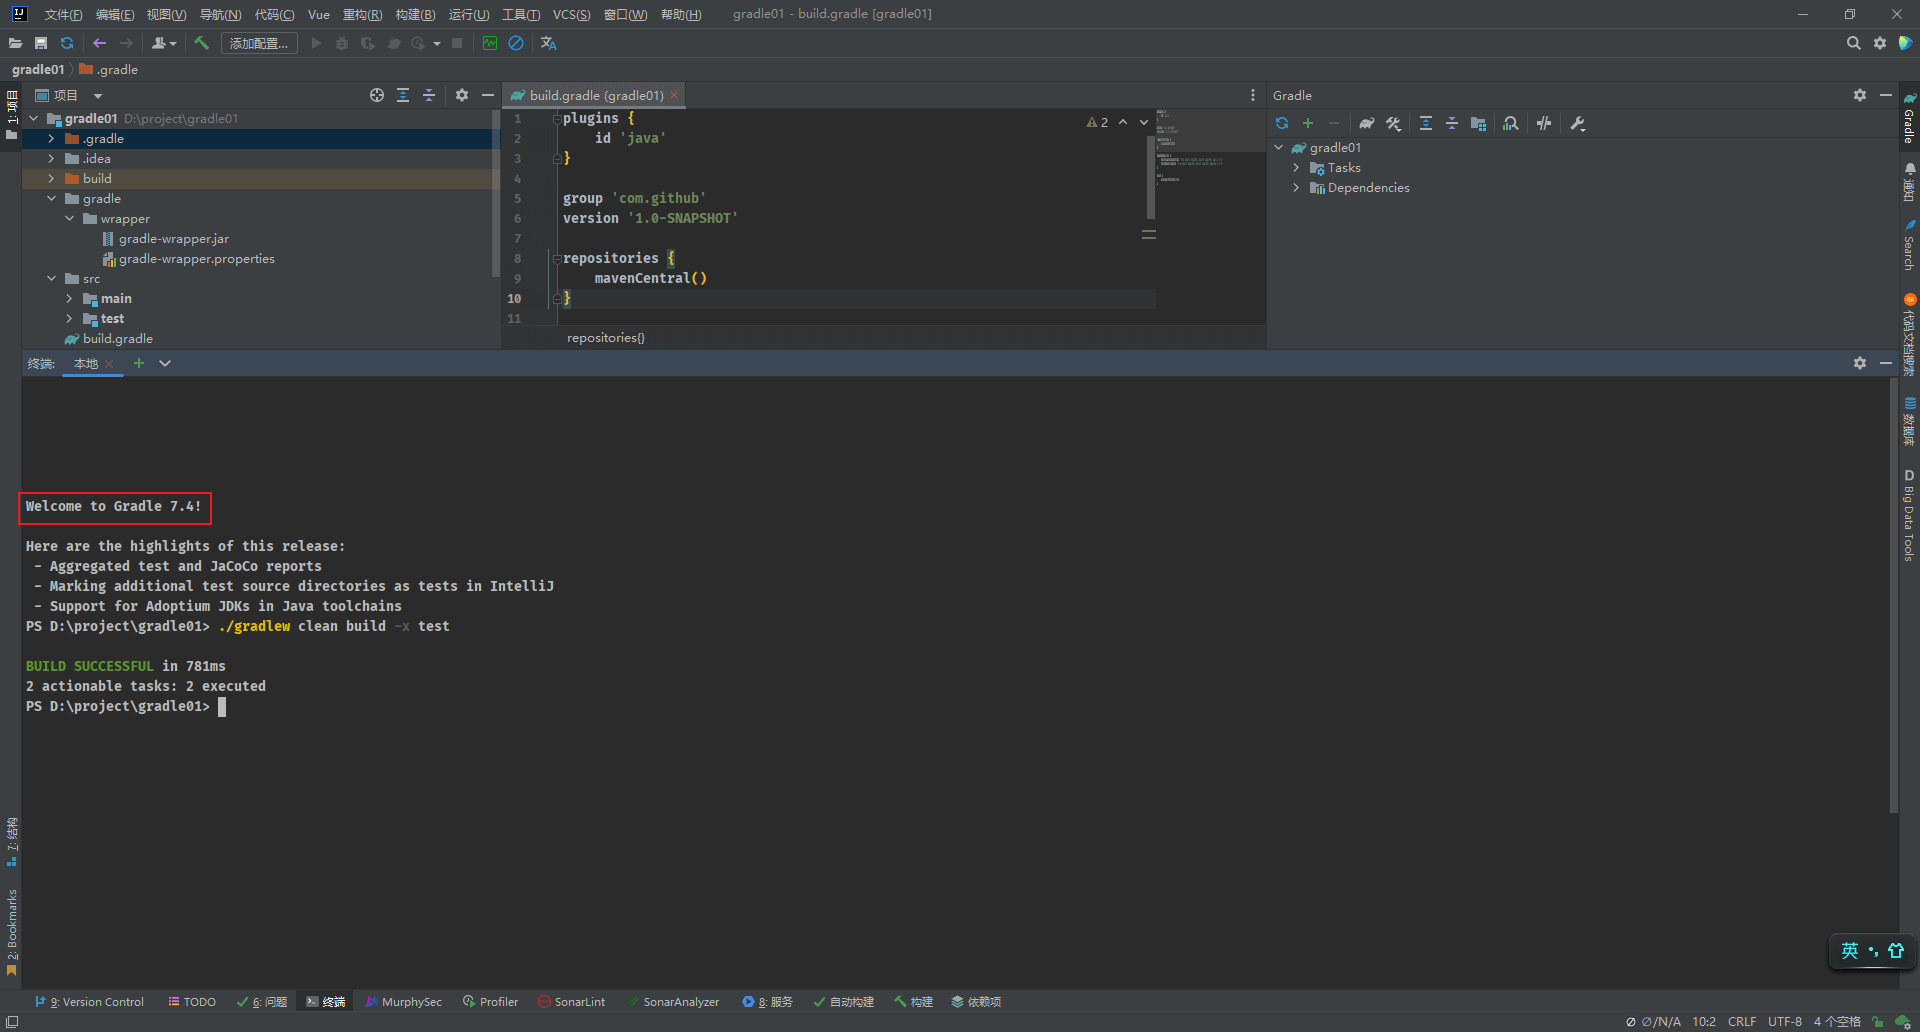The width and height of the screenshot is (1920, 1032).
Task: Open Project panel options gear
Action: coord(462,95)
